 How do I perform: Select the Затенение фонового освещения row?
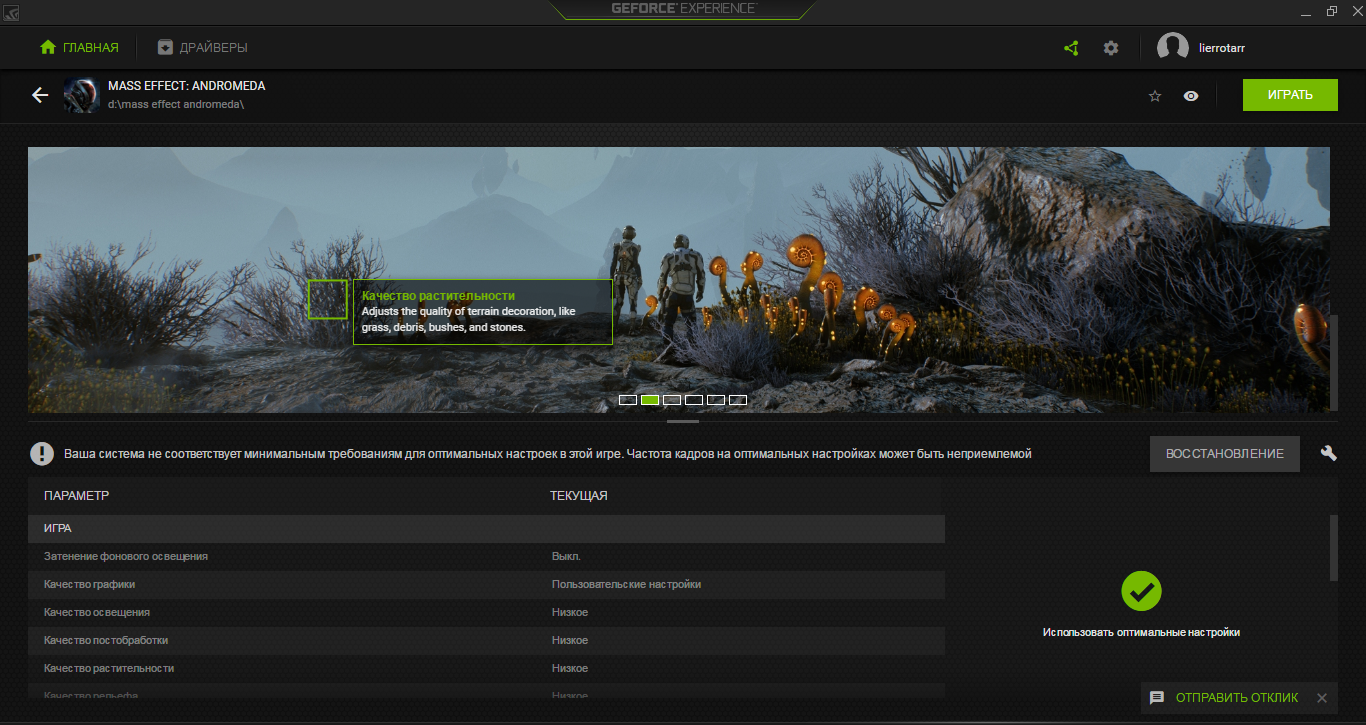[486, 556]
